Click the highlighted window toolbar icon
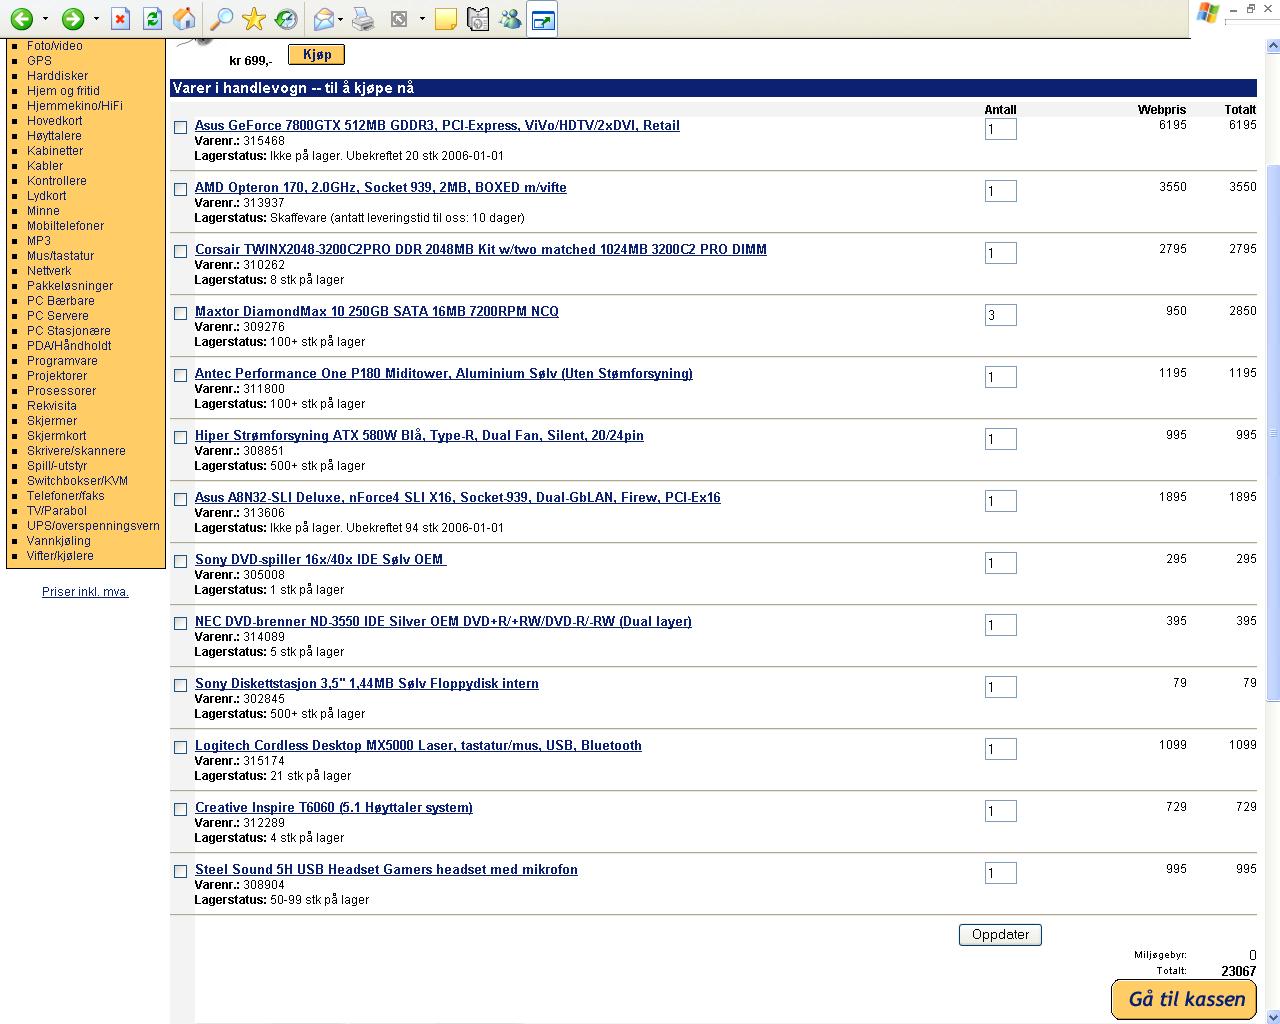 pos(542,19)
